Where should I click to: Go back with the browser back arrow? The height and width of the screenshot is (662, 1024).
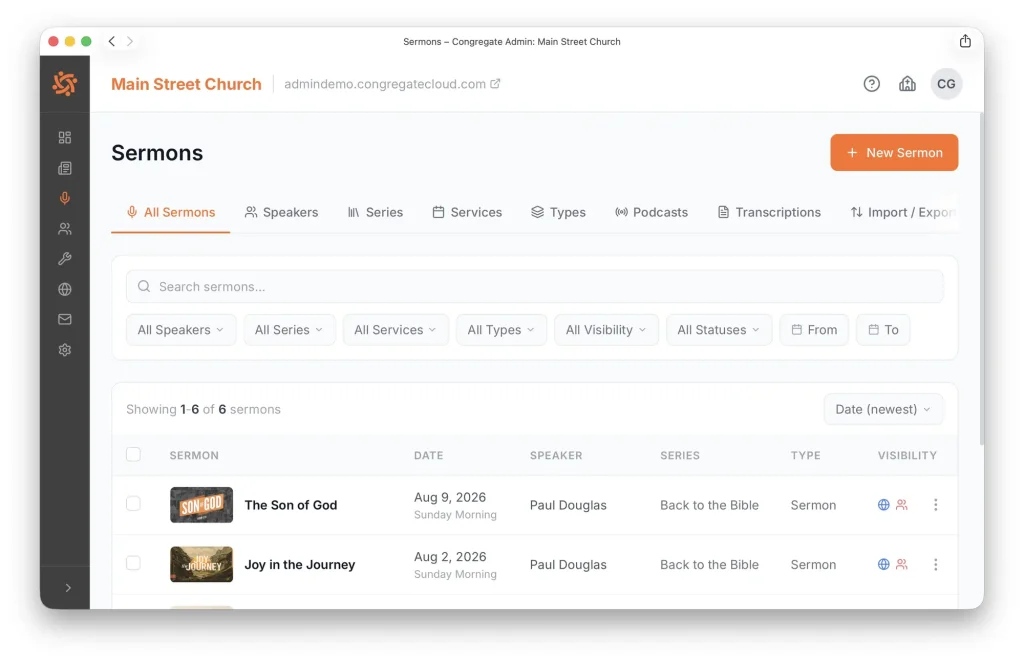point(112,41)
